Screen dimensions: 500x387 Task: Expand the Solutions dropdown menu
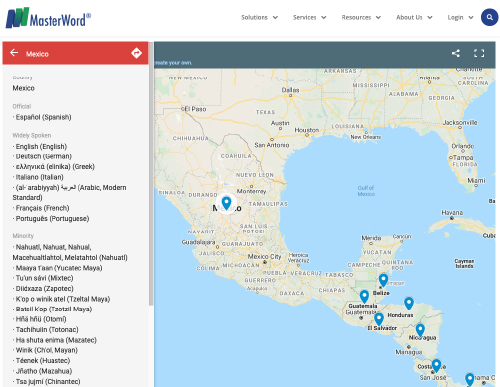[x=259, y=17]
